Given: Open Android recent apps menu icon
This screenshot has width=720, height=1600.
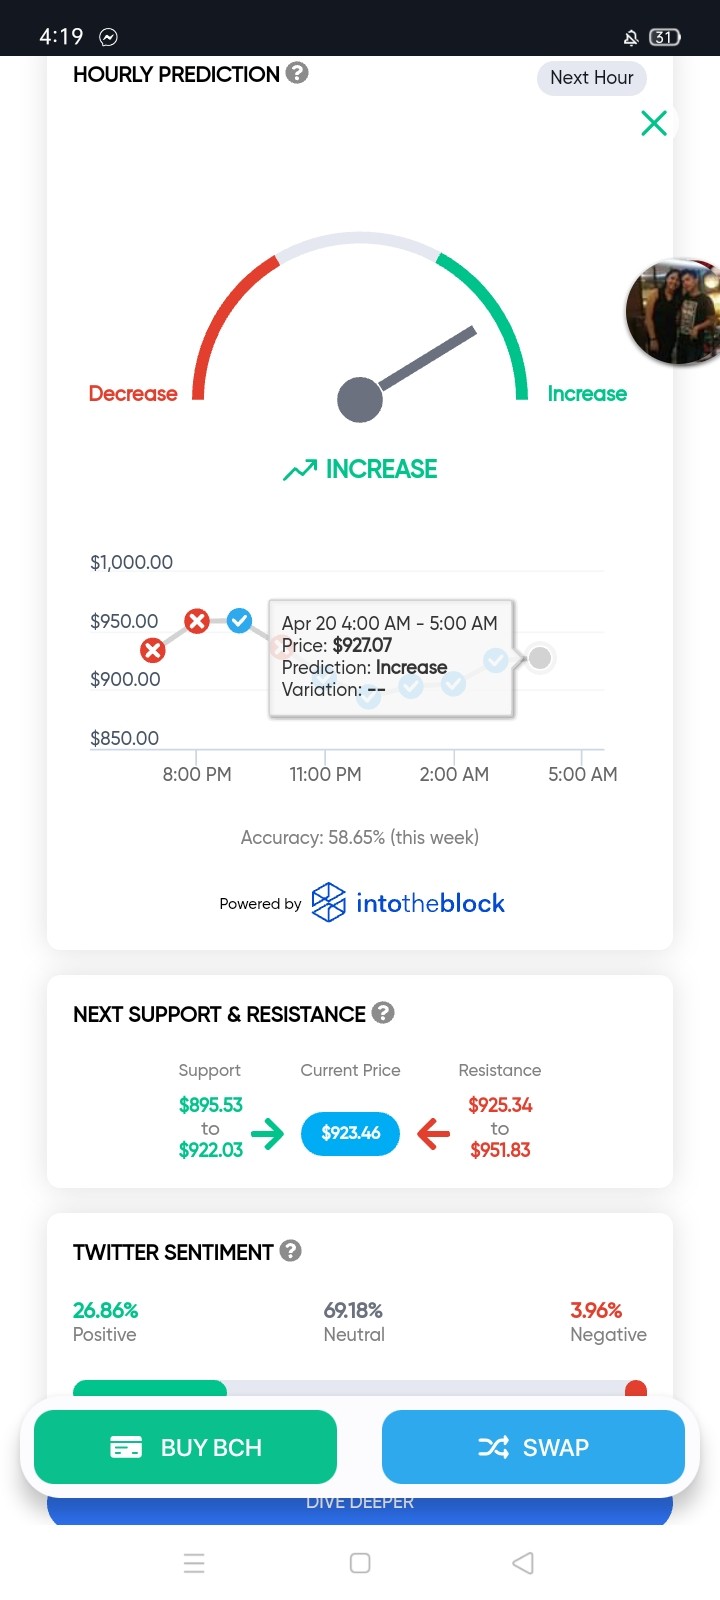Looking at the screenshot, I should [194, 1563].
